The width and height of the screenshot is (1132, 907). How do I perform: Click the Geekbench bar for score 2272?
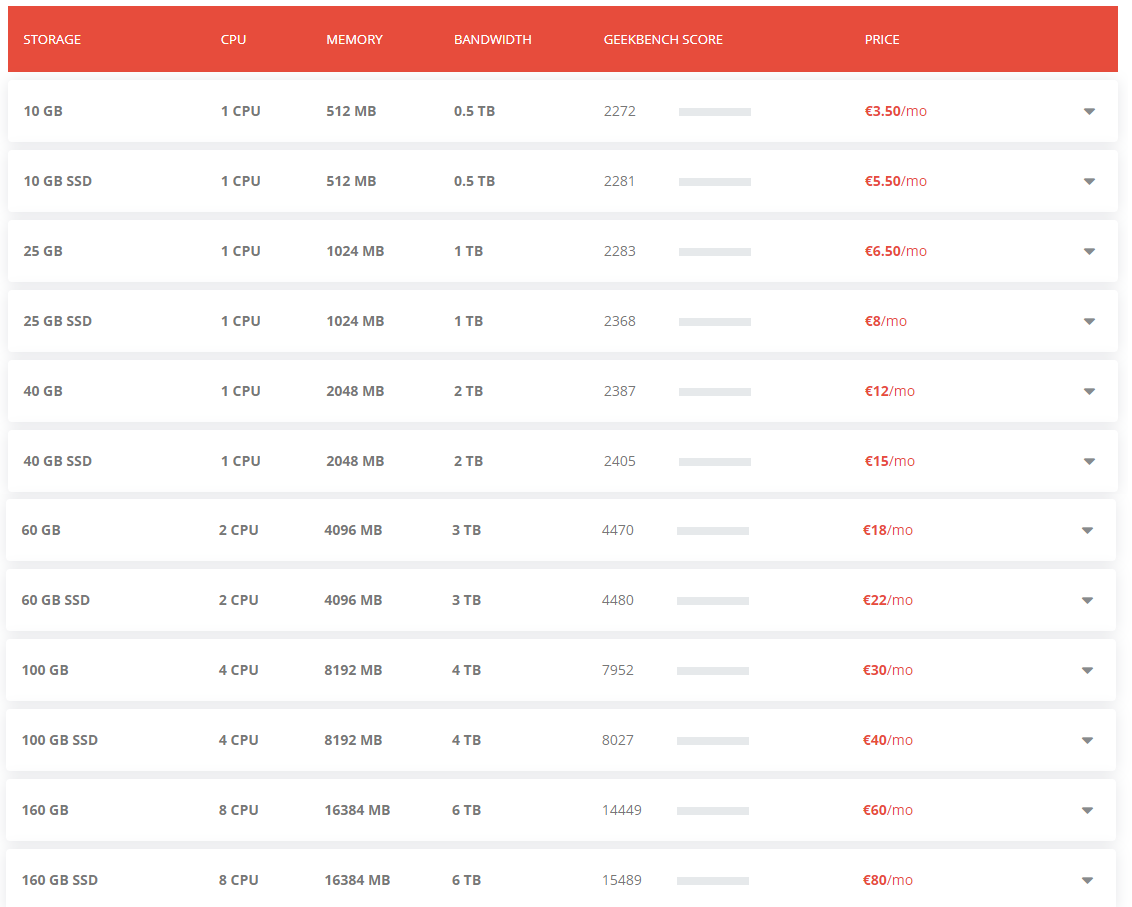point(714,112)
